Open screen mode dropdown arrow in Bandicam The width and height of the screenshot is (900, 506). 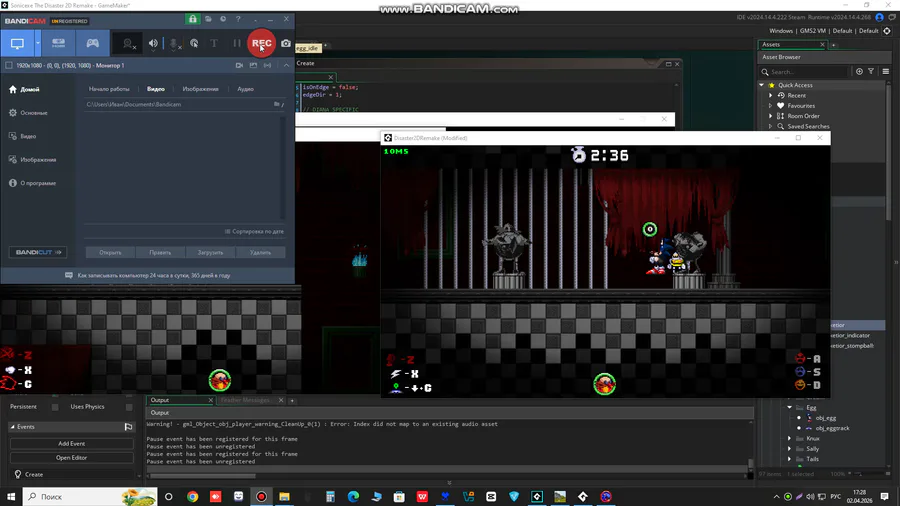[x=37, y=44]
